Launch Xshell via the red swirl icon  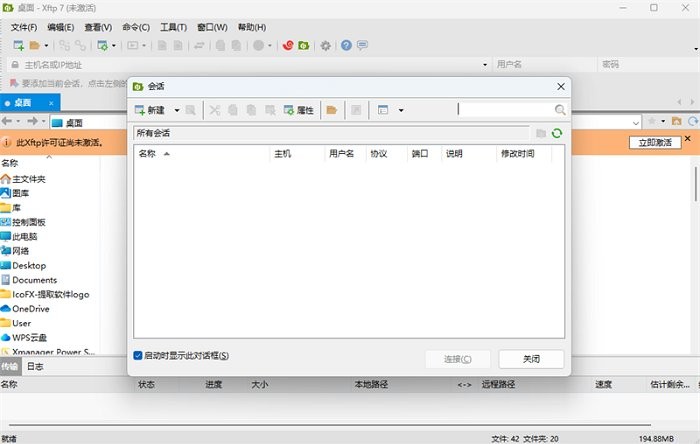point(289,45)
